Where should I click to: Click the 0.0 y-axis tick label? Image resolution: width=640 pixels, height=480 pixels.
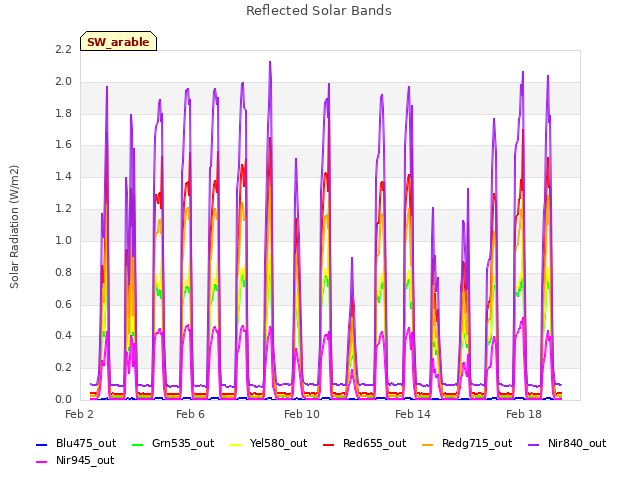(x=63, y=399)
